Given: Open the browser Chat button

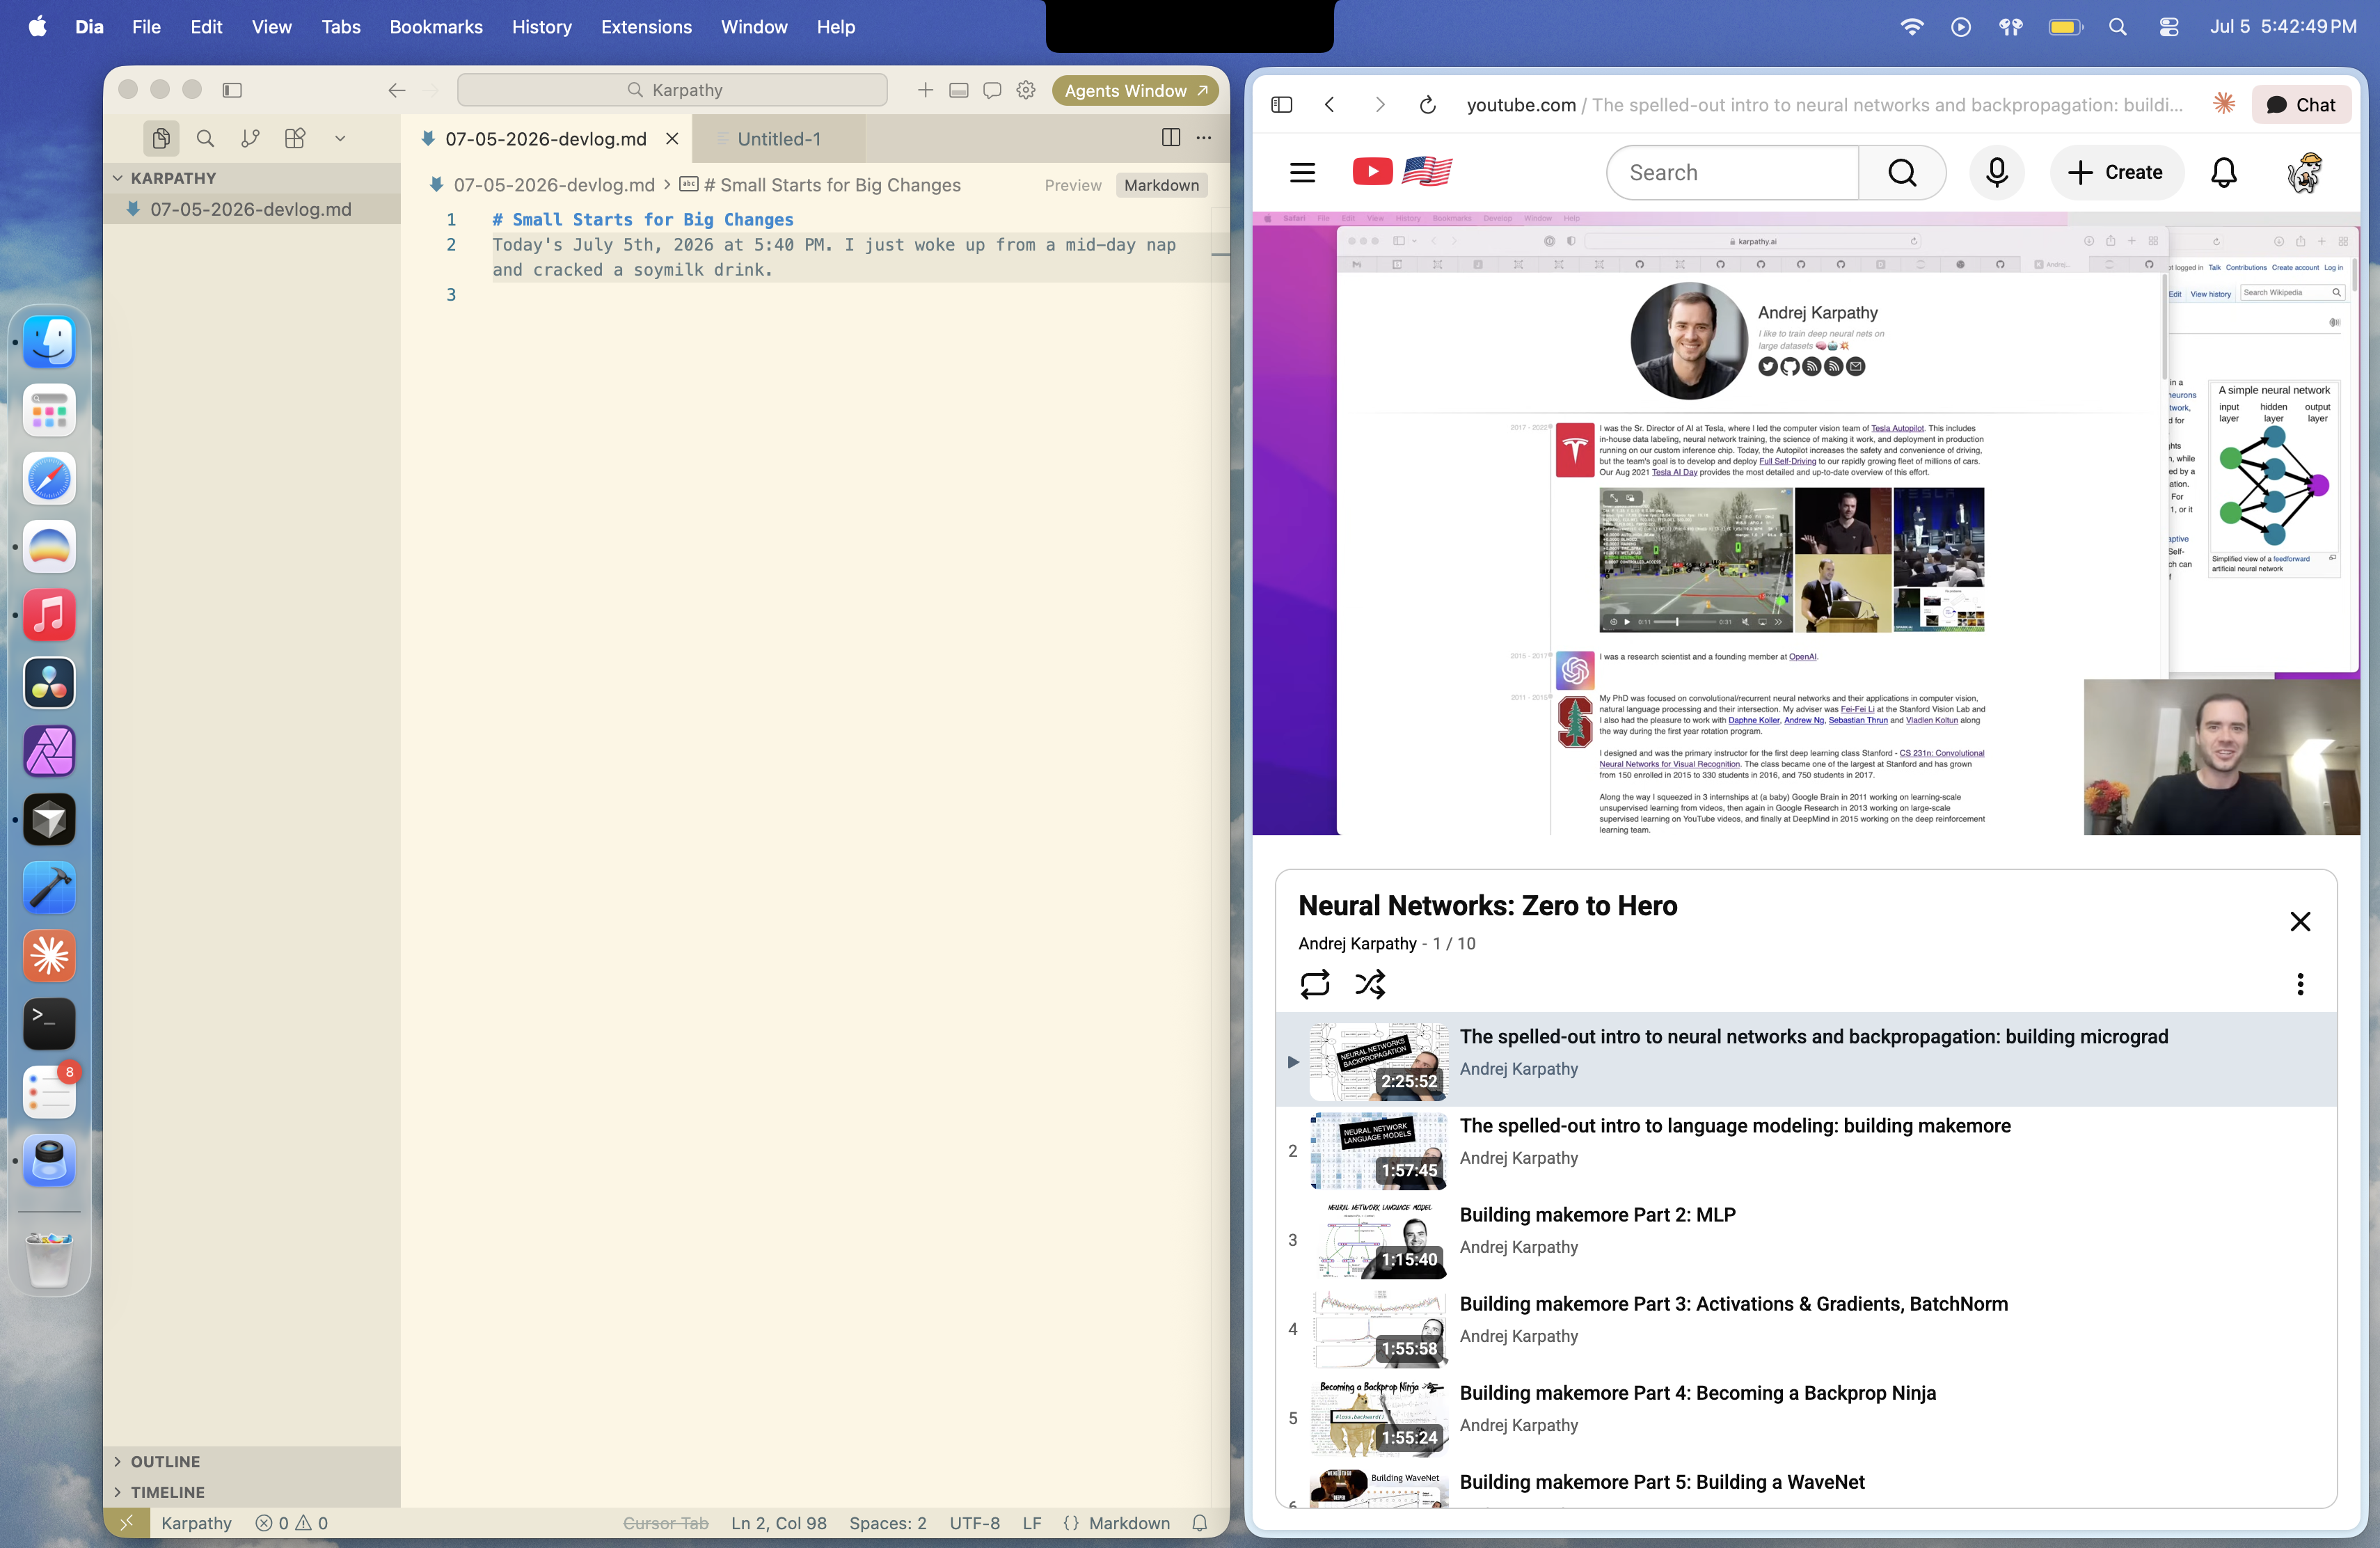Looking at the screenshot, I should point(2301,105).
